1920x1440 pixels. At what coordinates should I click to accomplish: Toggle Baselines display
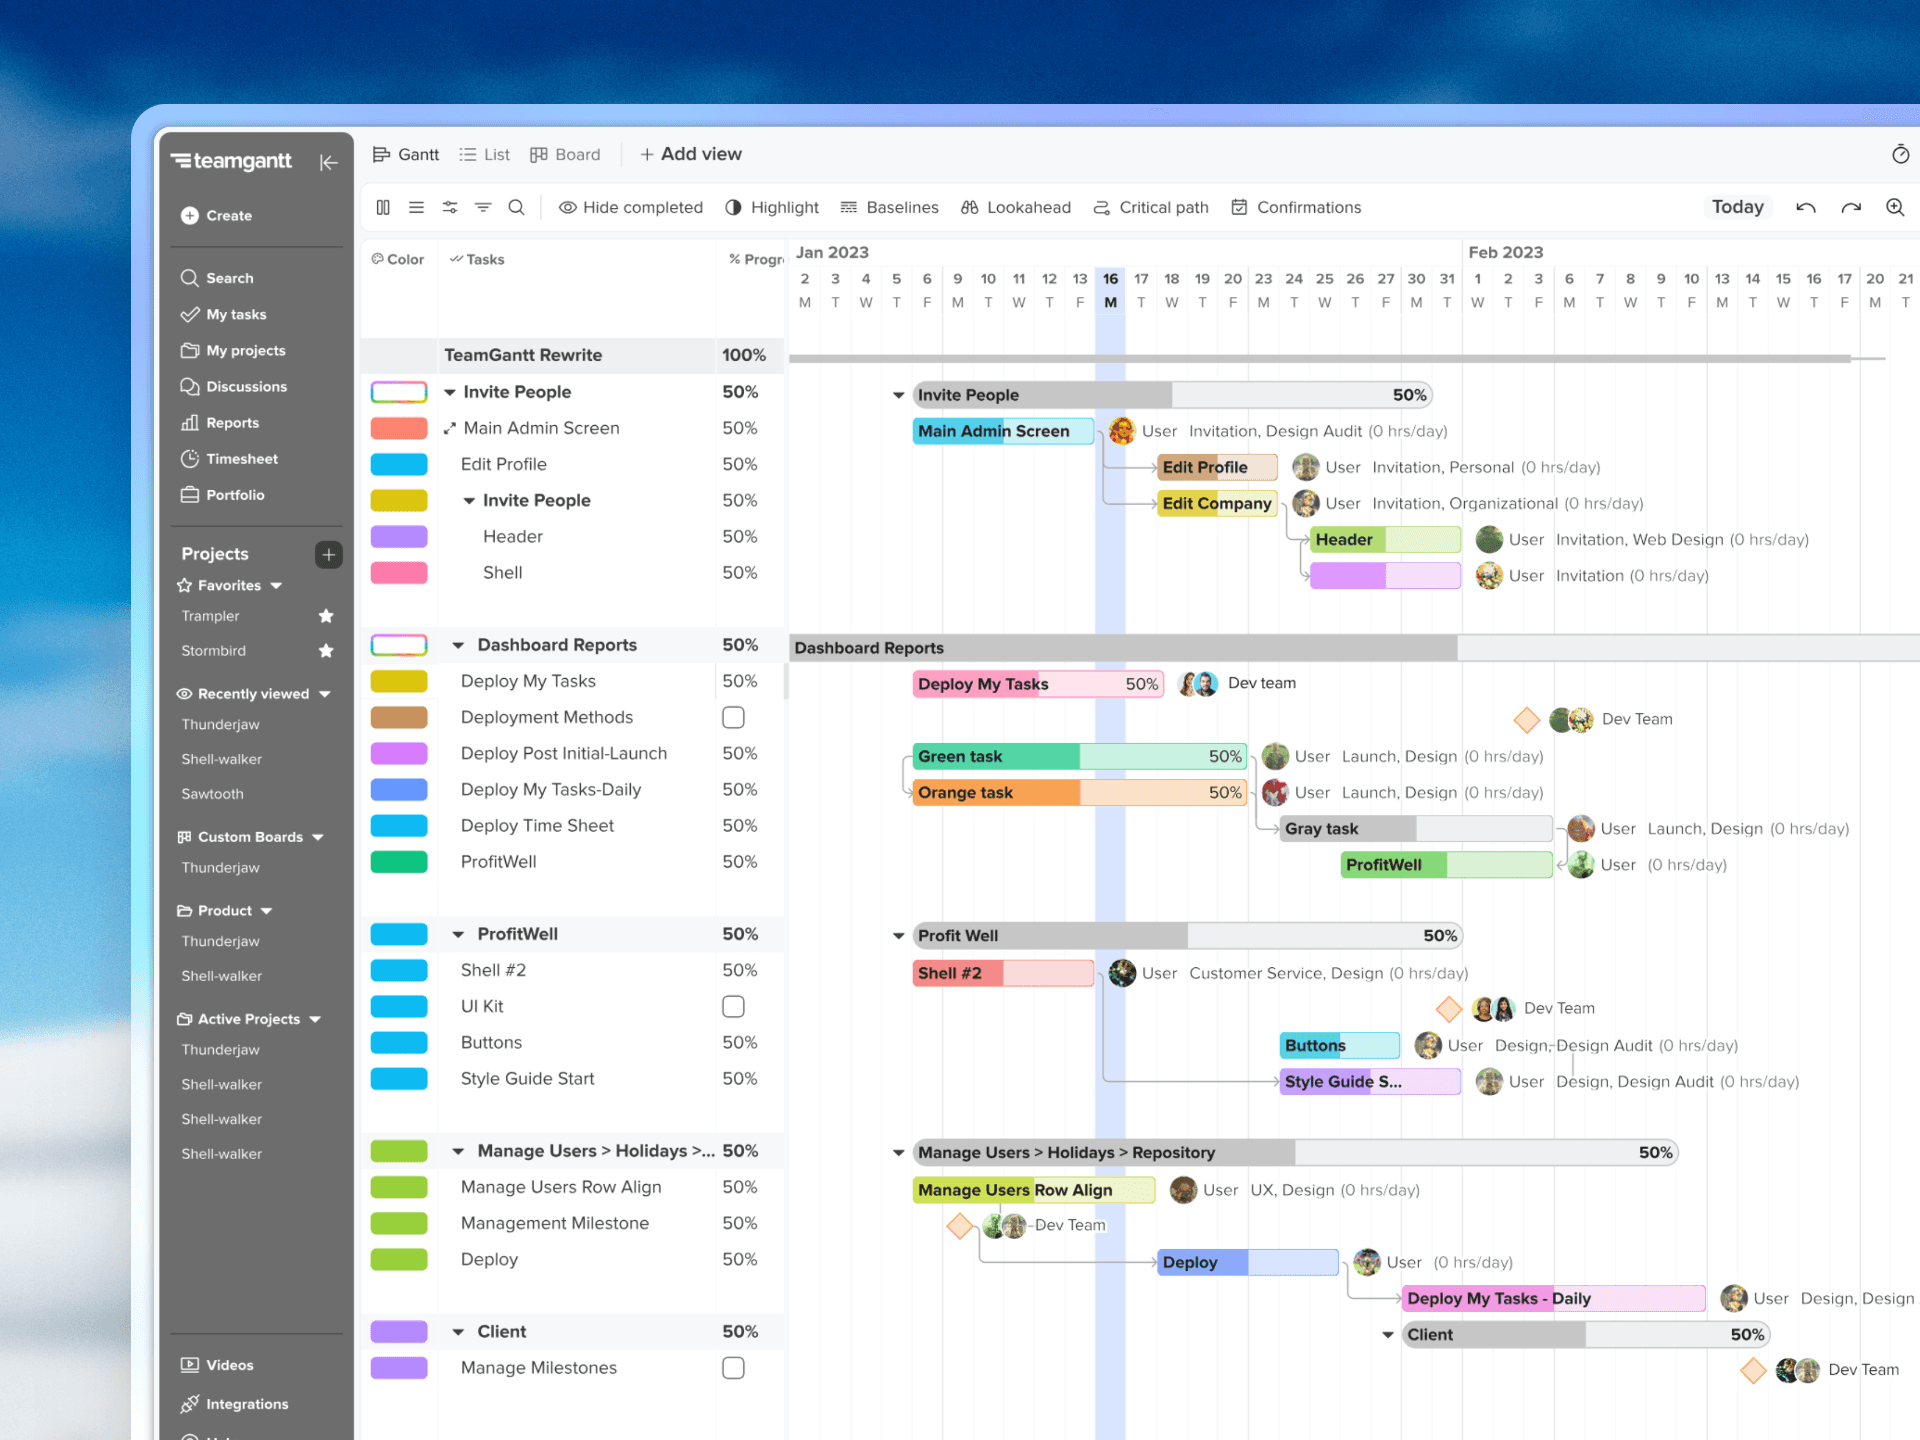[x=889, y=207]
